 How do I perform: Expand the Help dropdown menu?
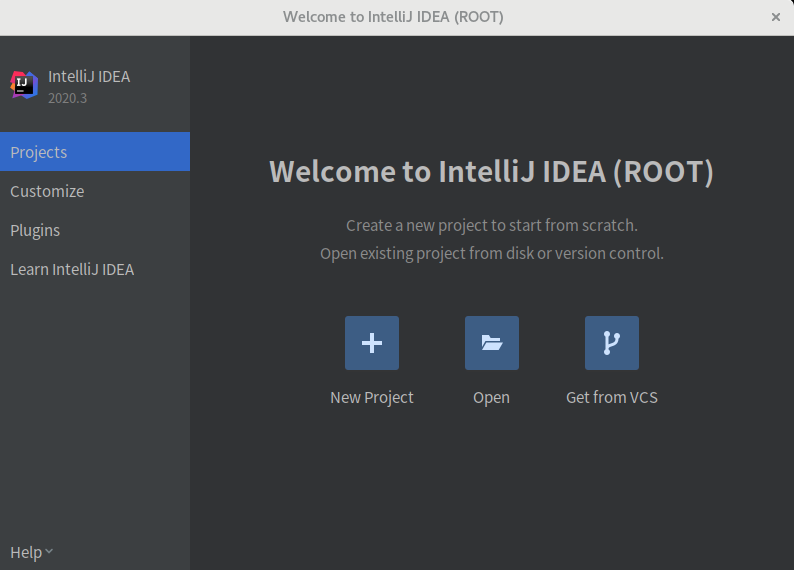[x=31, y=552]
